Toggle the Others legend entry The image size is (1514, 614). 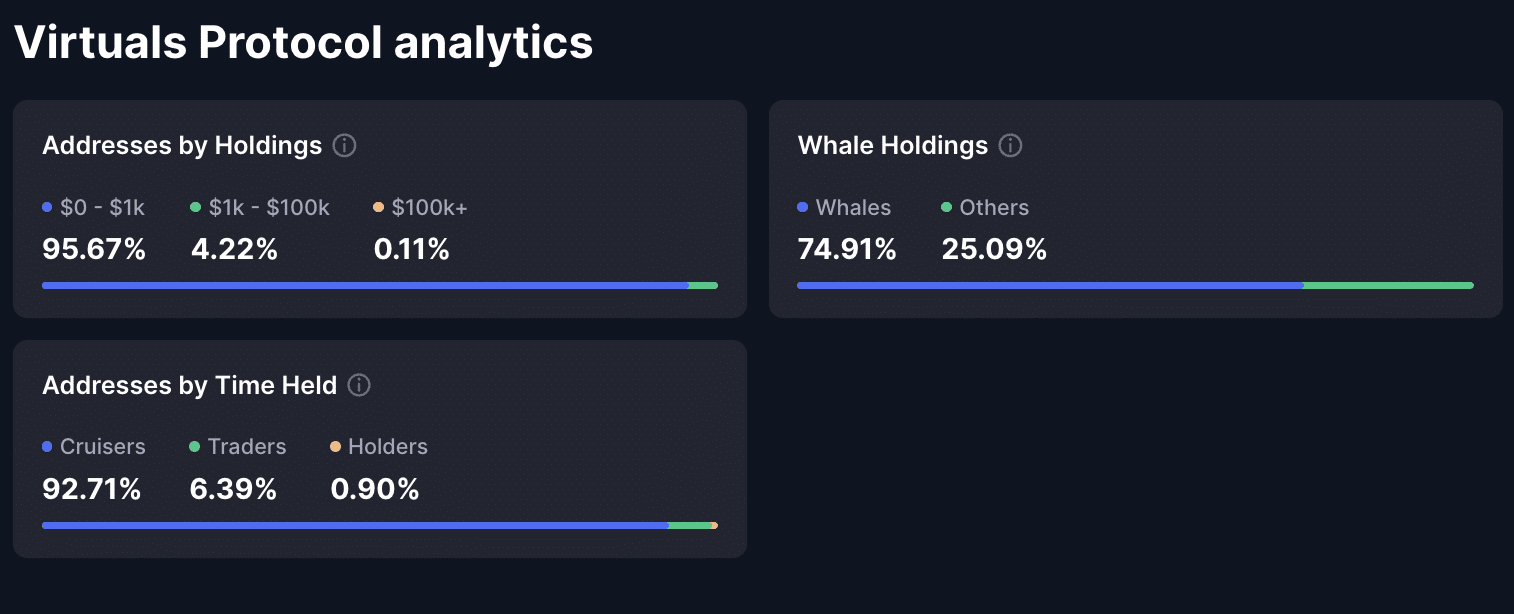click(995, 208)
